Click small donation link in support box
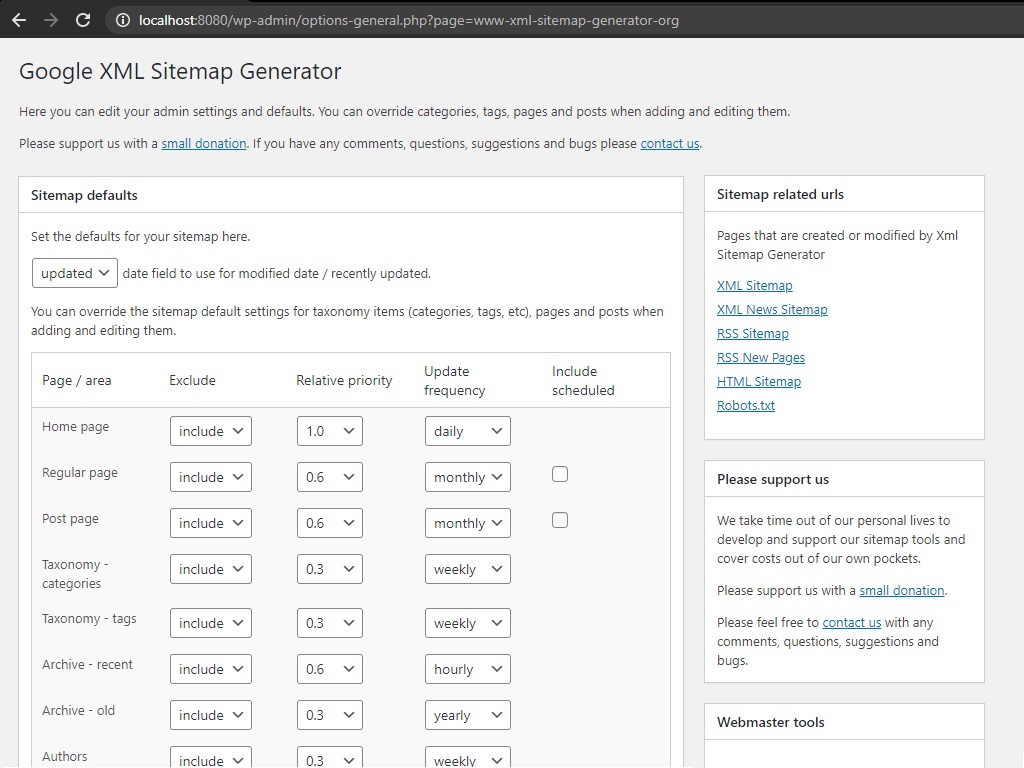 pyautogui.click(x=902, y=590)
